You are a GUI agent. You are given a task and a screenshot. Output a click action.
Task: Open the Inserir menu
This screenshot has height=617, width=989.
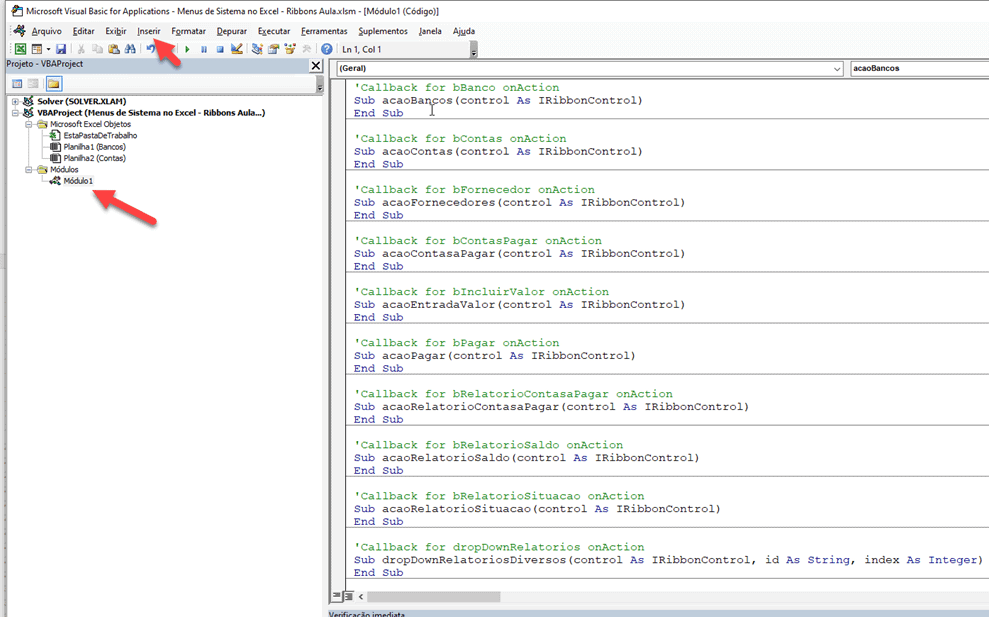coord(148,31)
